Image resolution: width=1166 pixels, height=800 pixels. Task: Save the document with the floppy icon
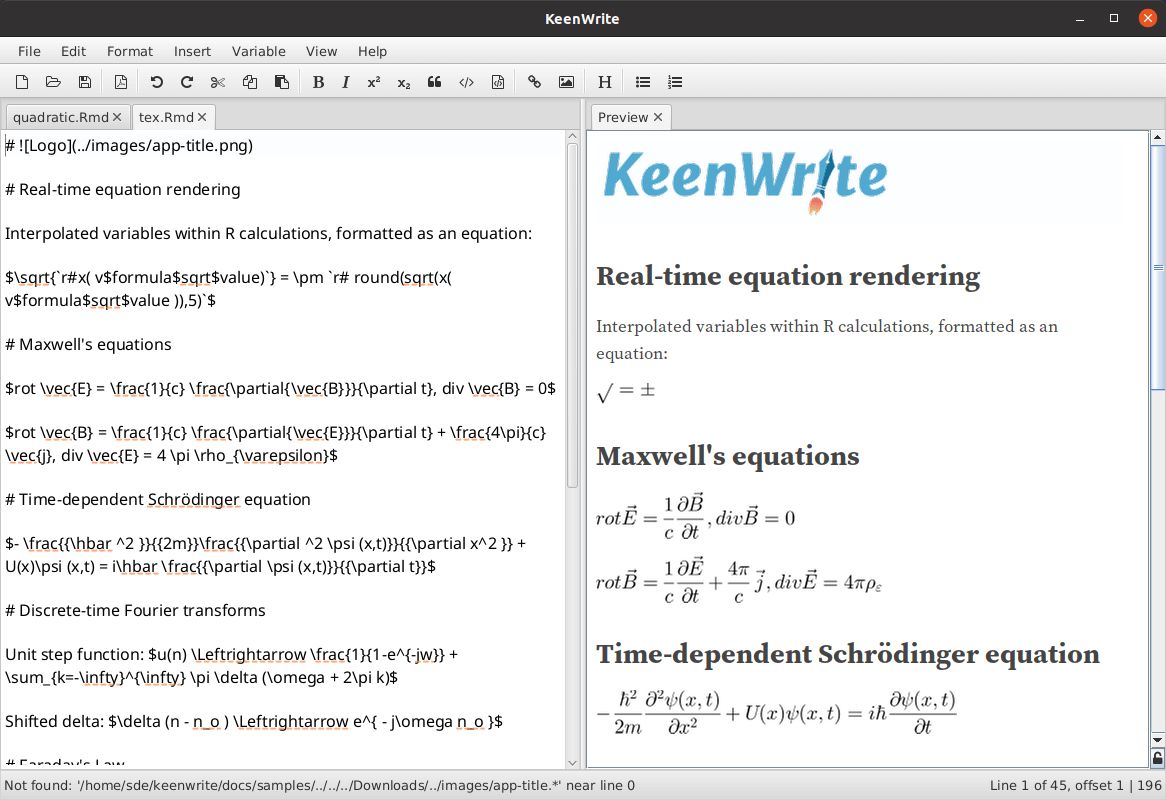click(x=85, y=82)
